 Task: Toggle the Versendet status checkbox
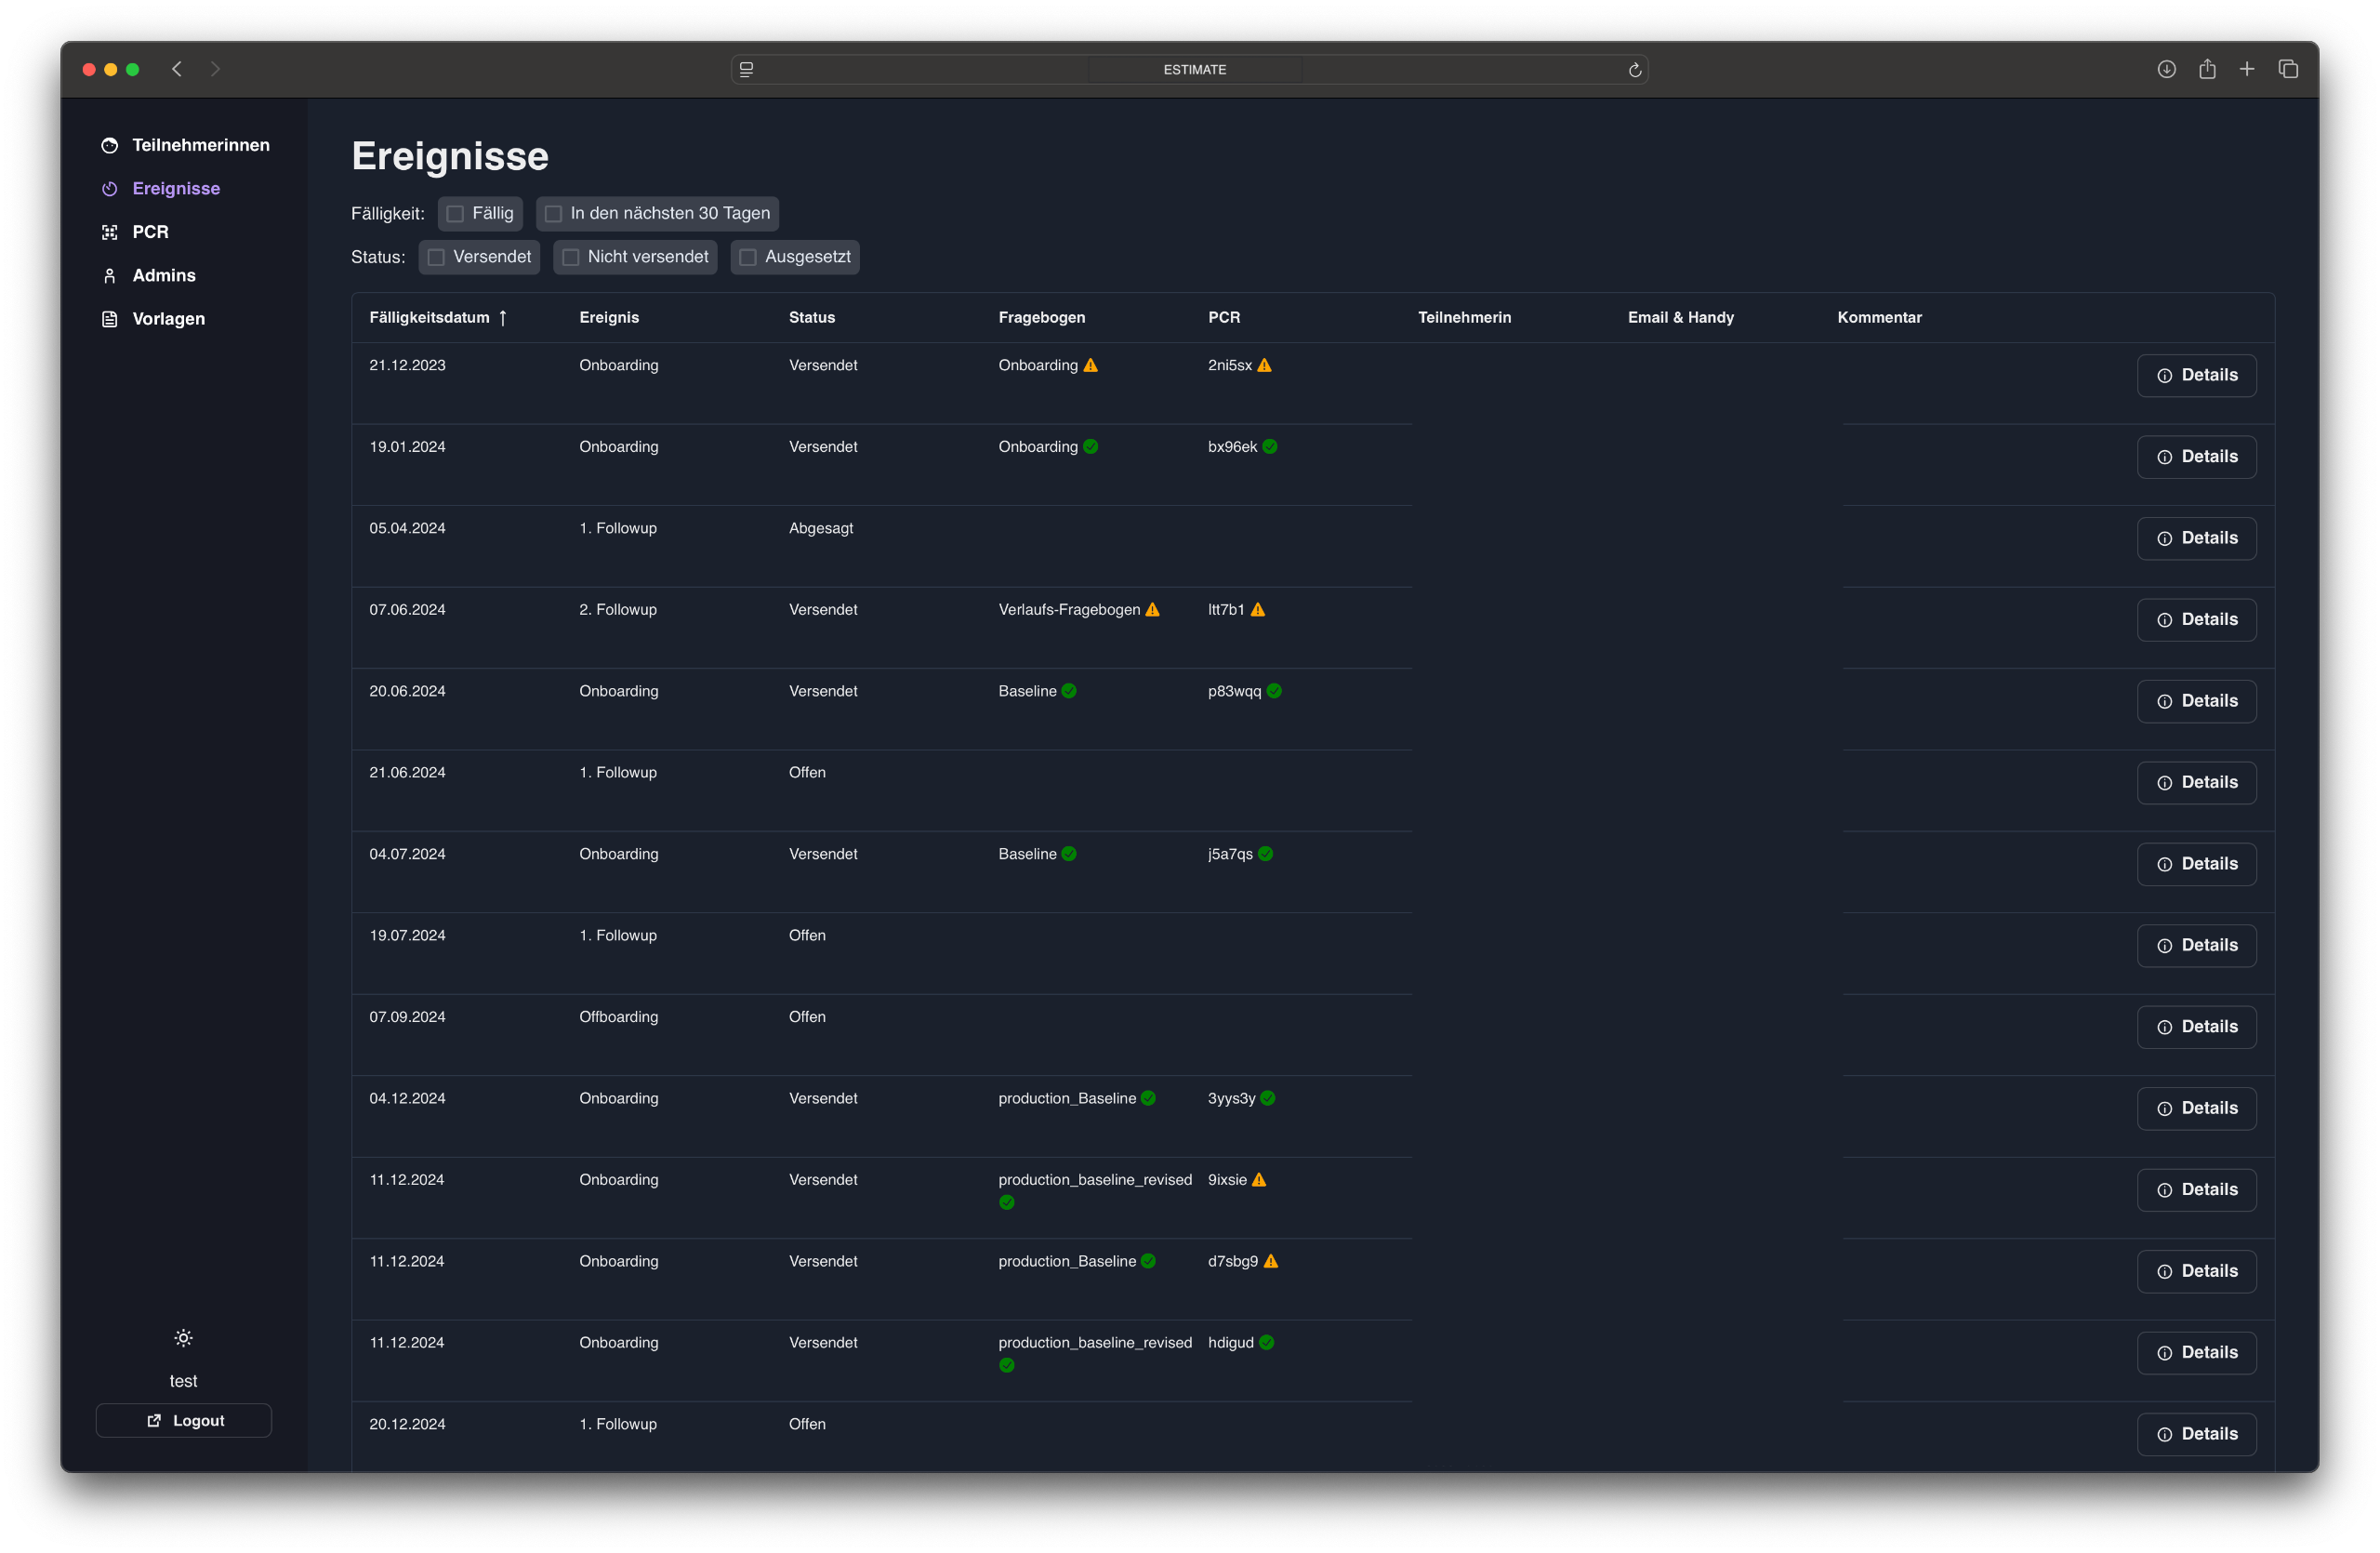coord(437,257)
